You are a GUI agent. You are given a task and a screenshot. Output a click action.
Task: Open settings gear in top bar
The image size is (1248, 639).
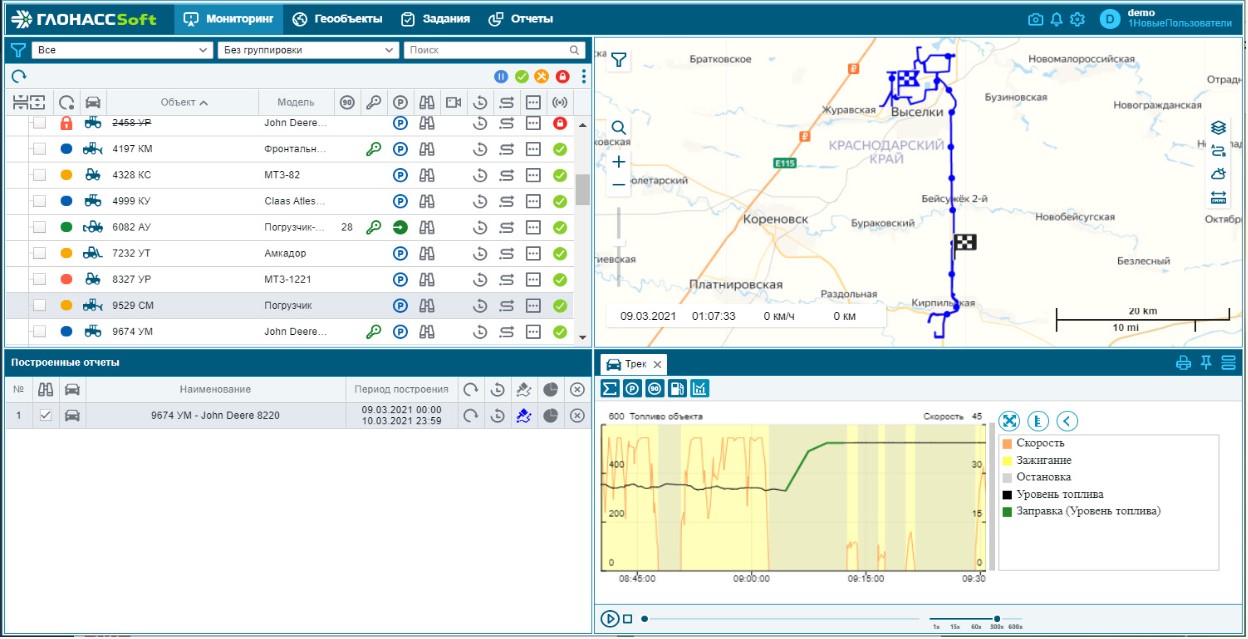[x=1077, y=19]
